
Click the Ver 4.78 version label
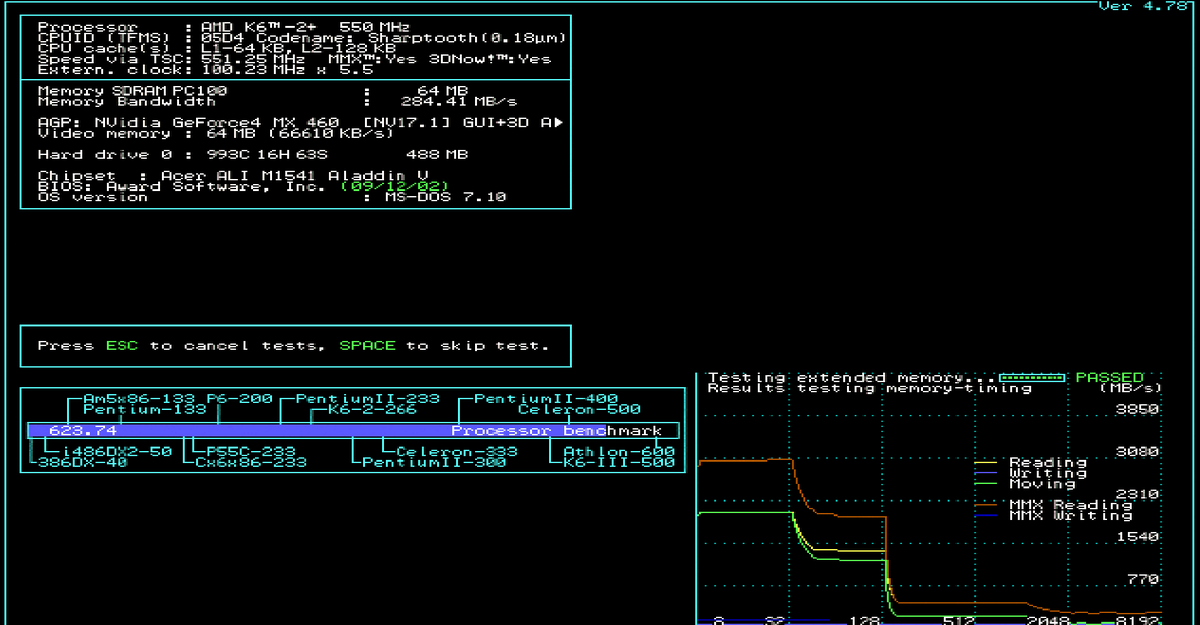tap(1143, 6)
